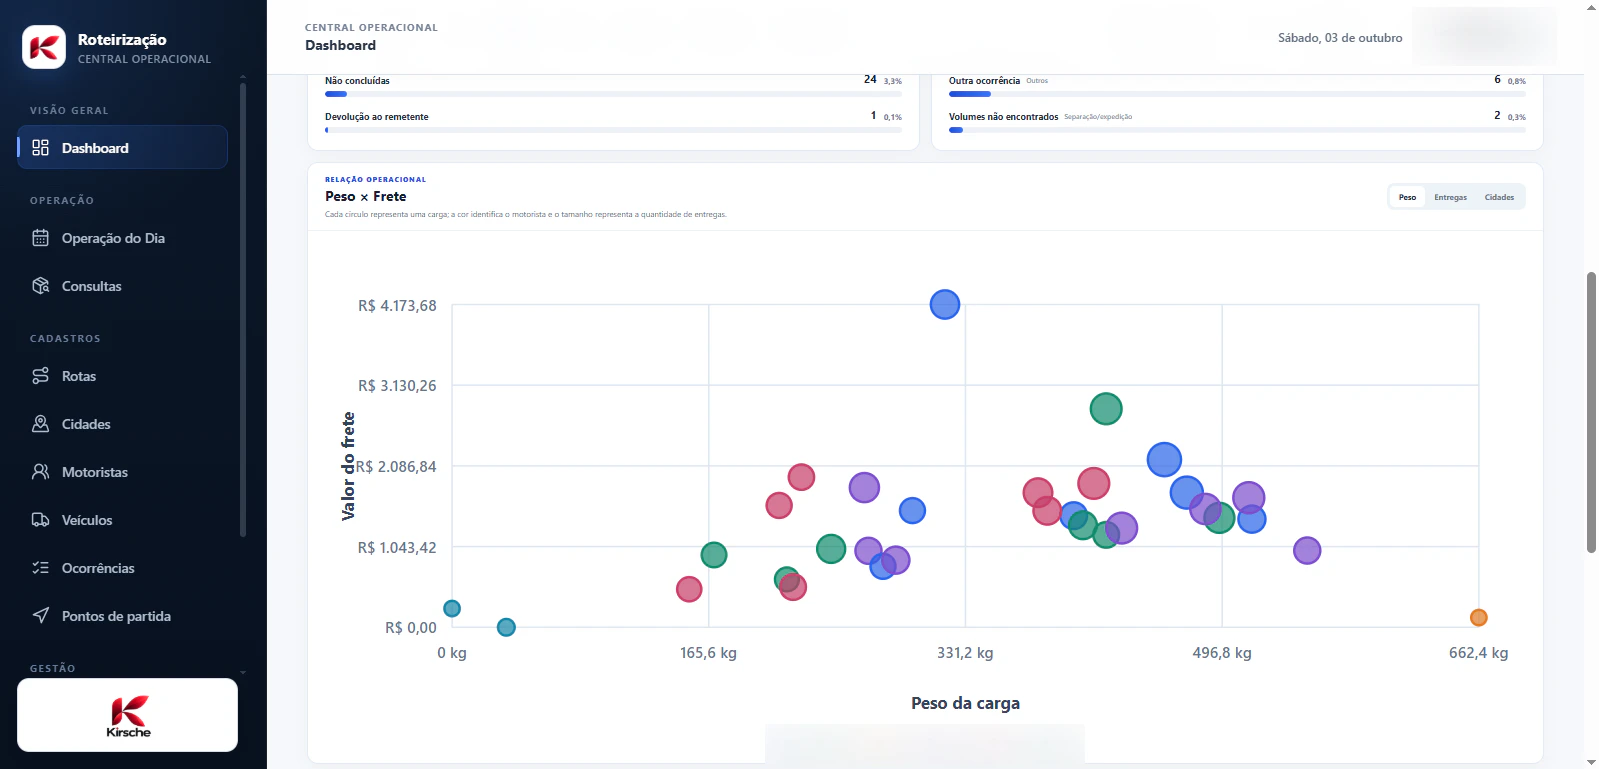
Task: Switch chart to the Peso tab
Action: [1407, 197]
